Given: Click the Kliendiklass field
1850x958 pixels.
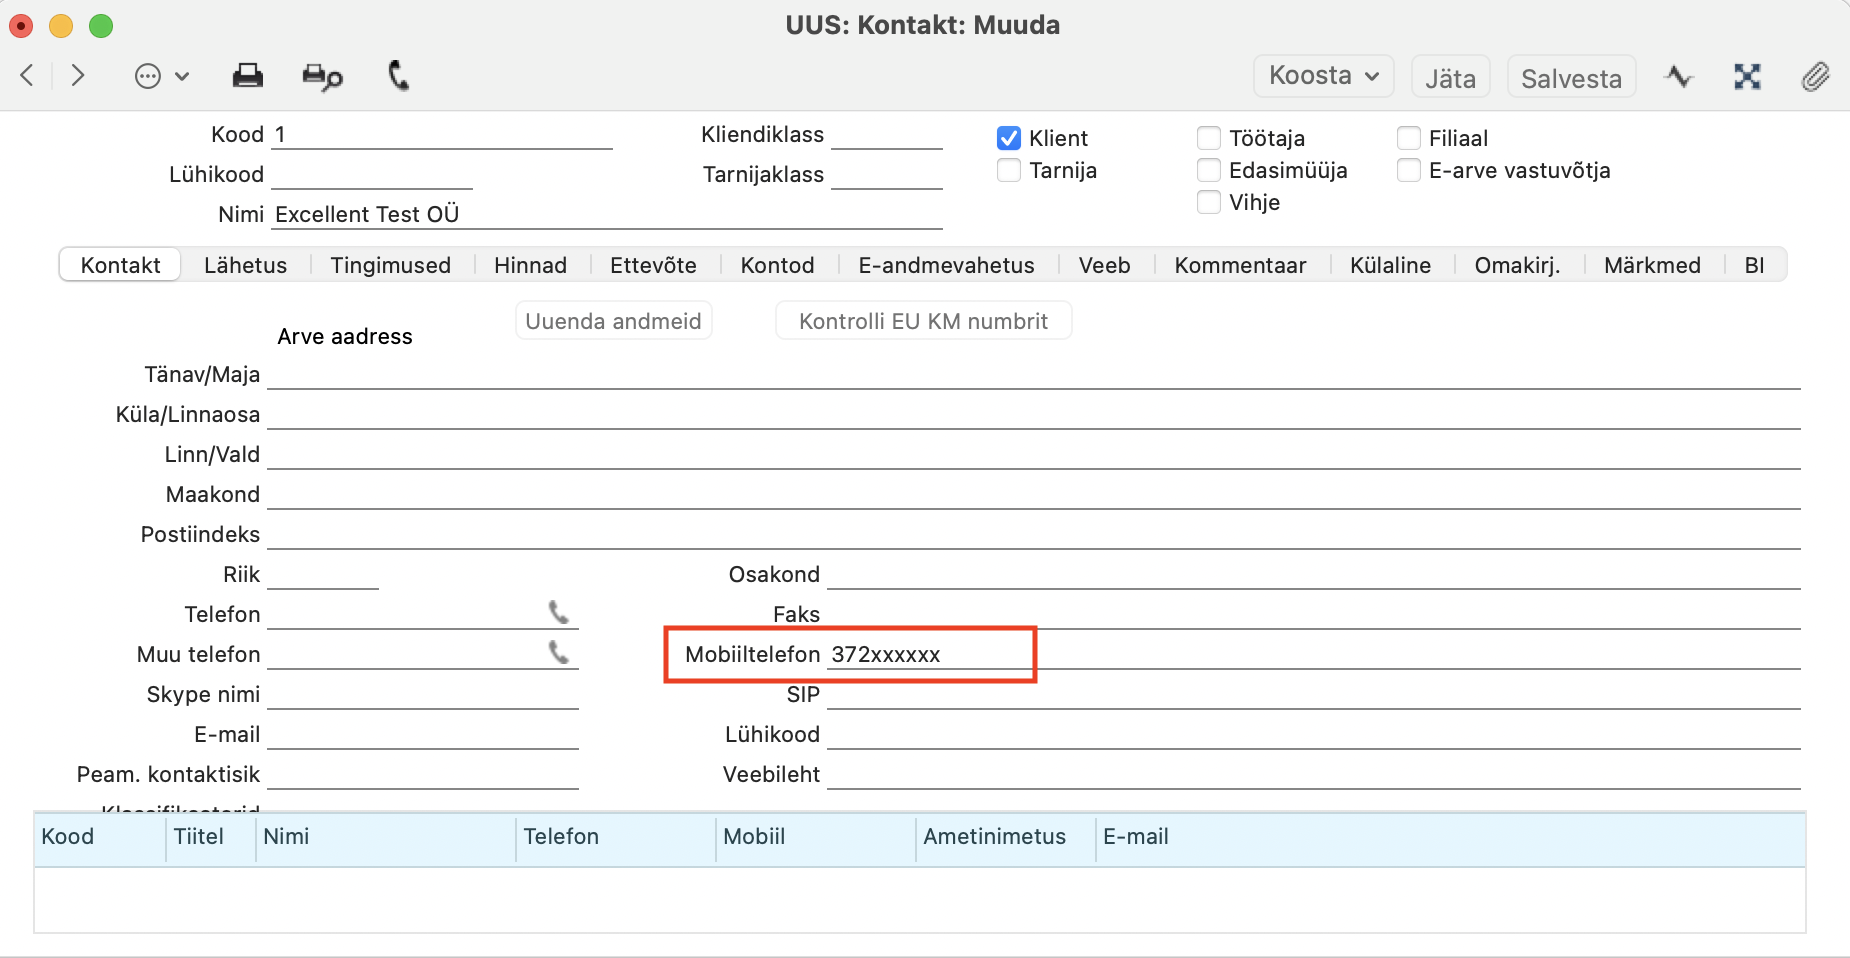Looking at the screenshot, I should 886,135.
